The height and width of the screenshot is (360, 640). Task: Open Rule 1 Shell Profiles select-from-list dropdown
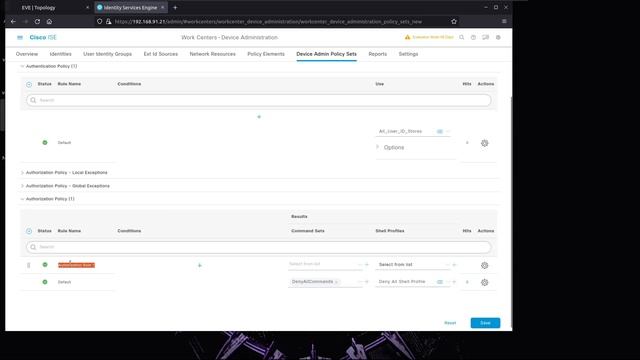pos(447,265)
